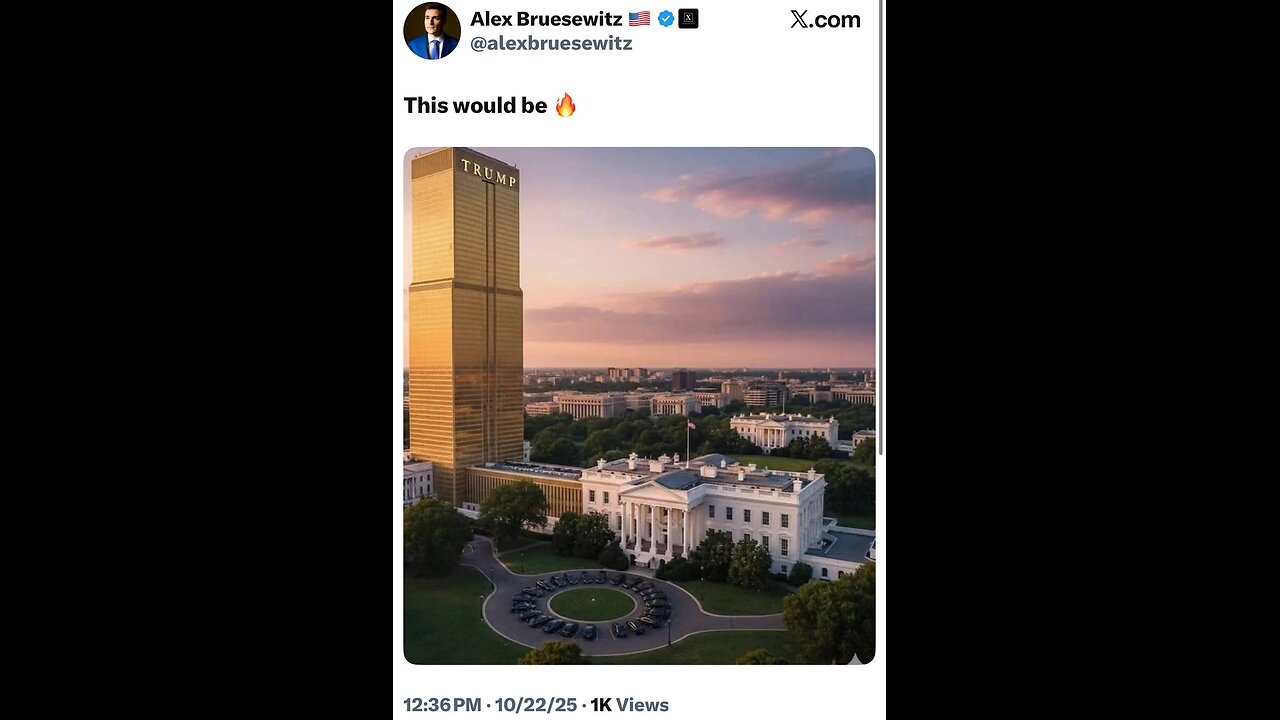Click the small white watermark in image corner
This screenshot has width=1280, height=720.
(856, 658)
